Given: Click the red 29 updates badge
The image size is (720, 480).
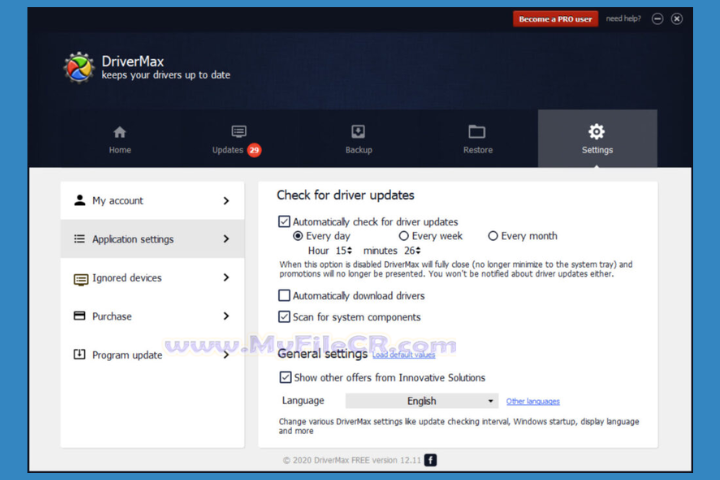Looking at the screenshot, I should (x=254, y=150).
